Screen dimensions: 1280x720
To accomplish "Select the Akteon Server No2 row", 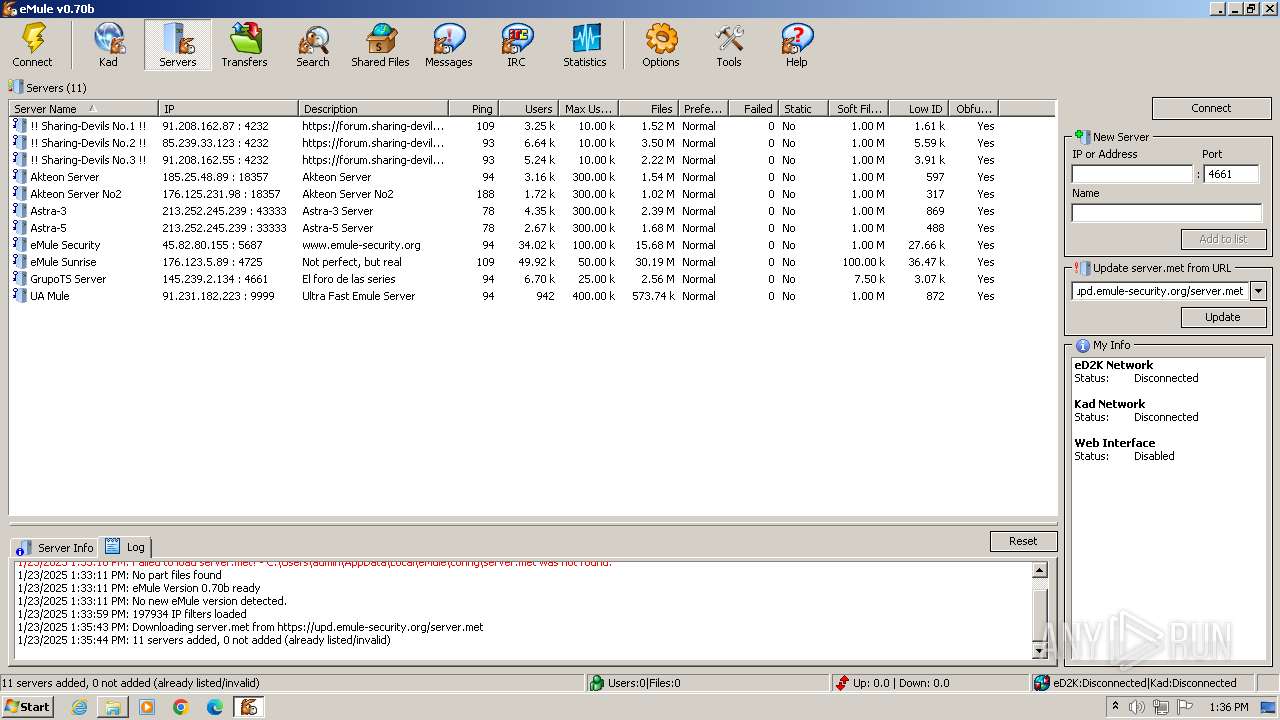I will [532, 194].
